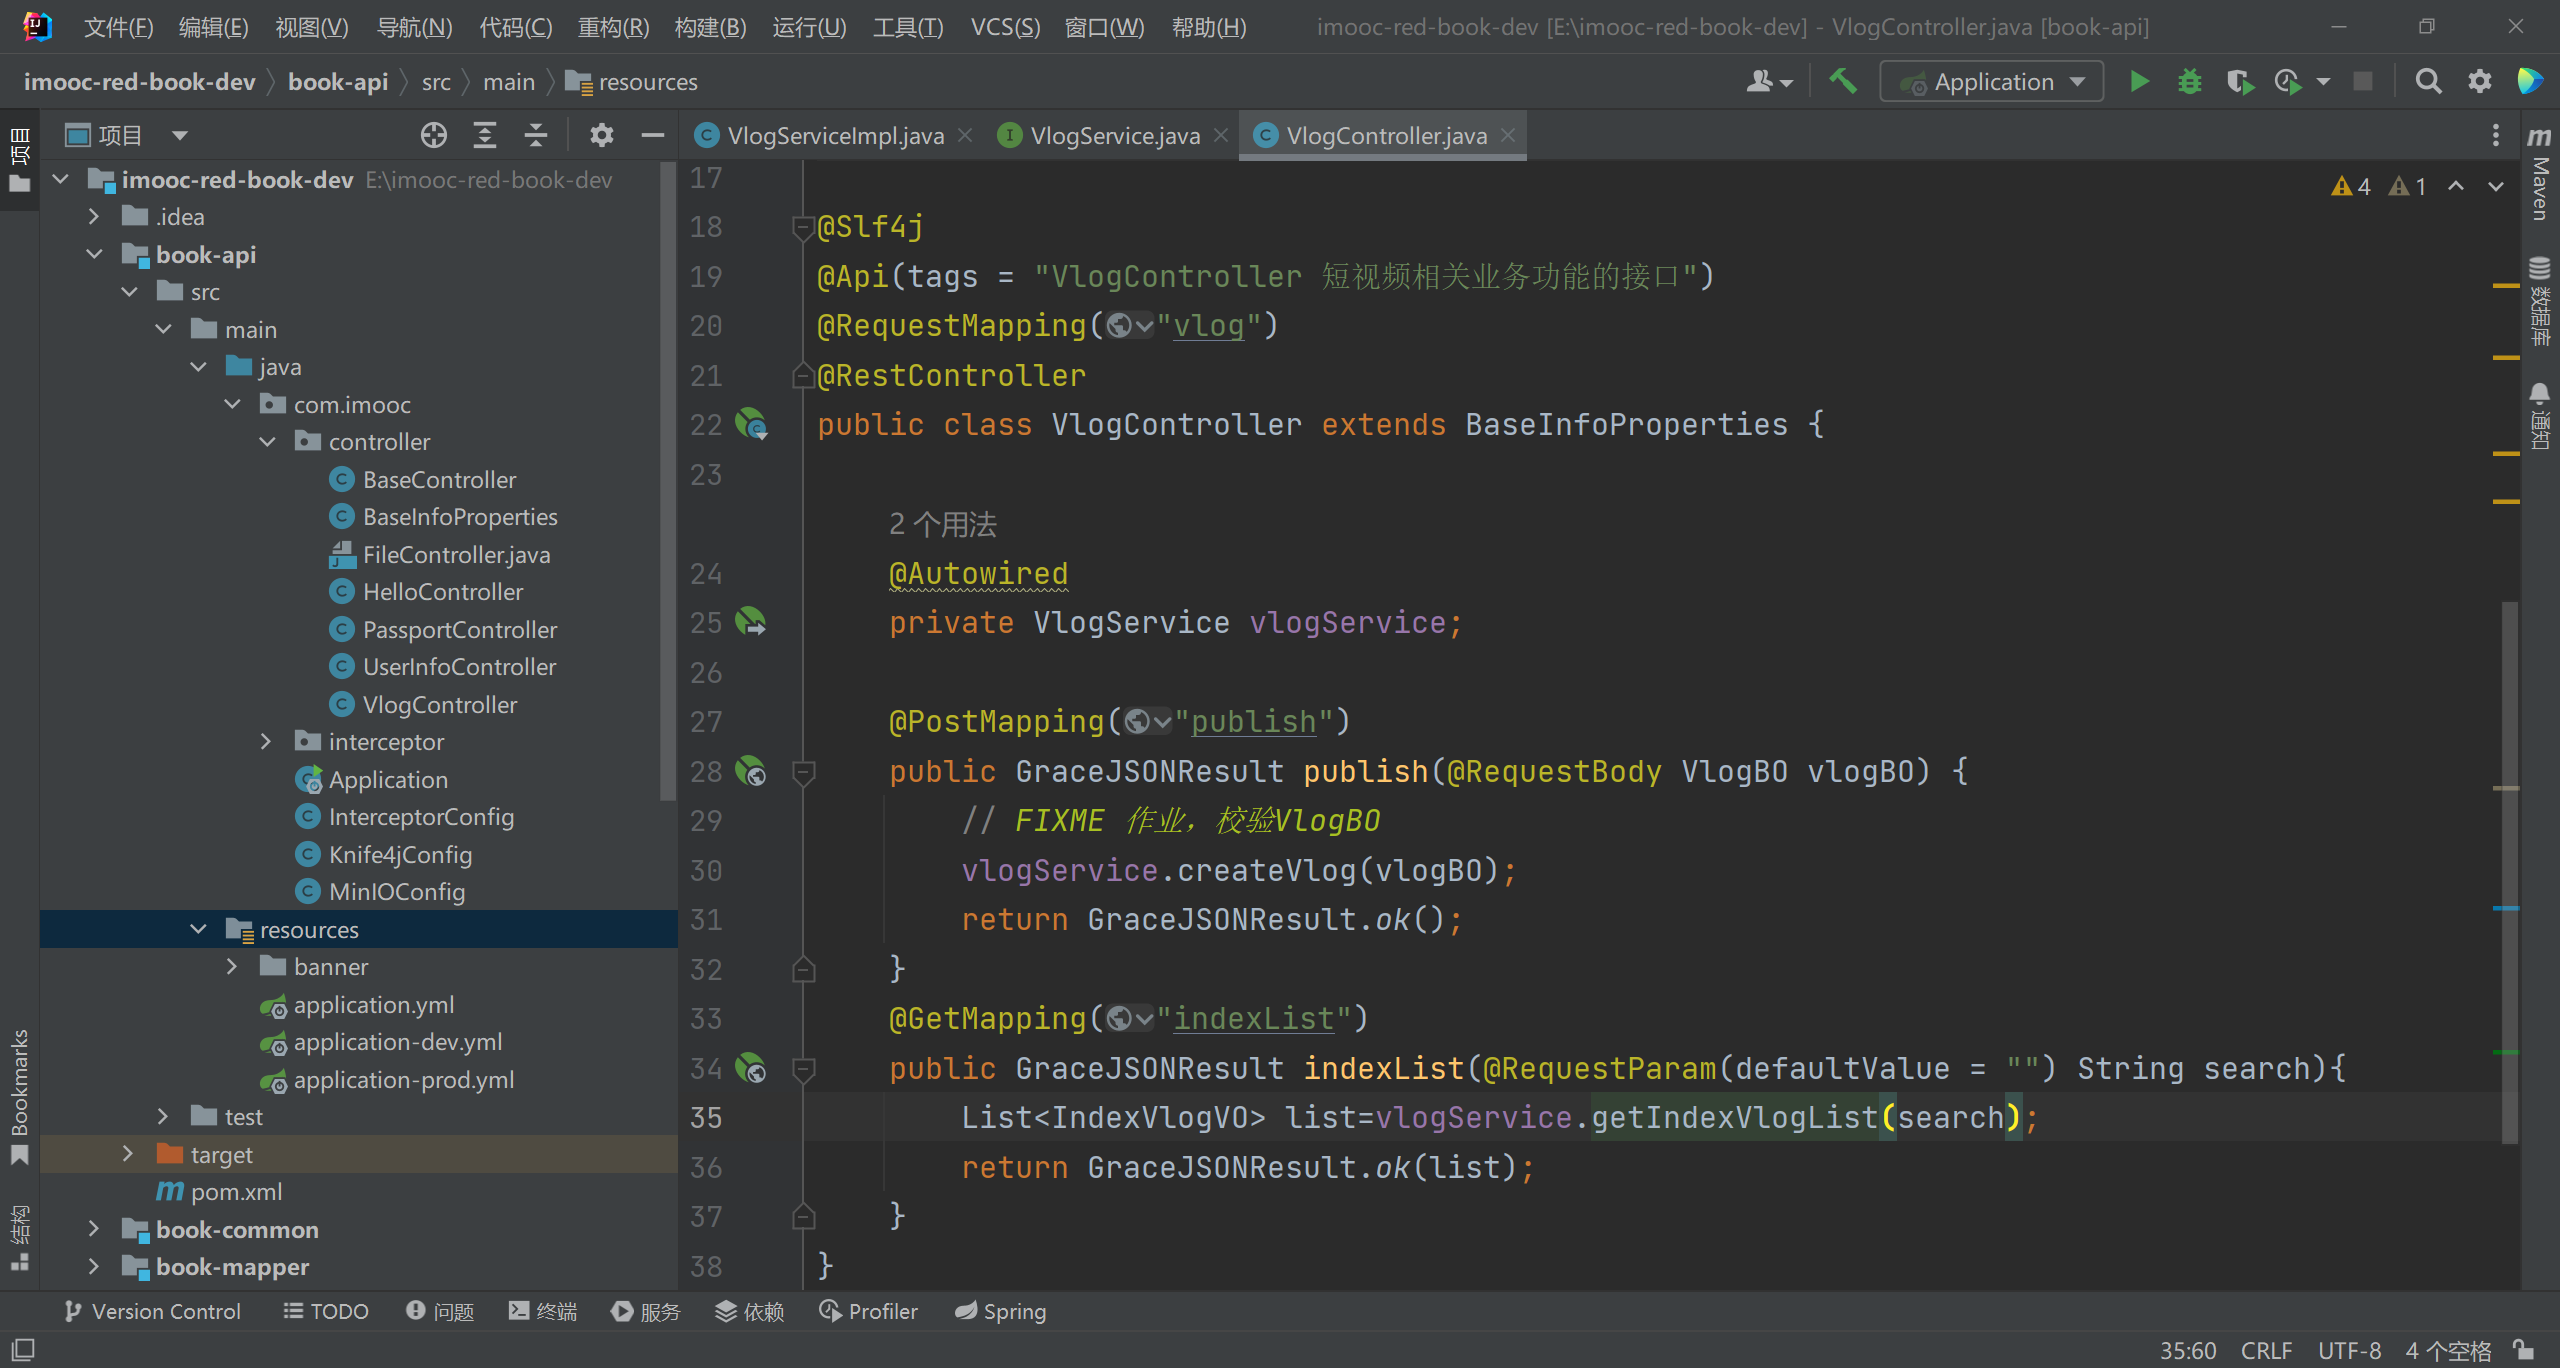Screen dimensions: 2560x1368
Task: Open the 重构(R) menu
Action: click(613, 27)
